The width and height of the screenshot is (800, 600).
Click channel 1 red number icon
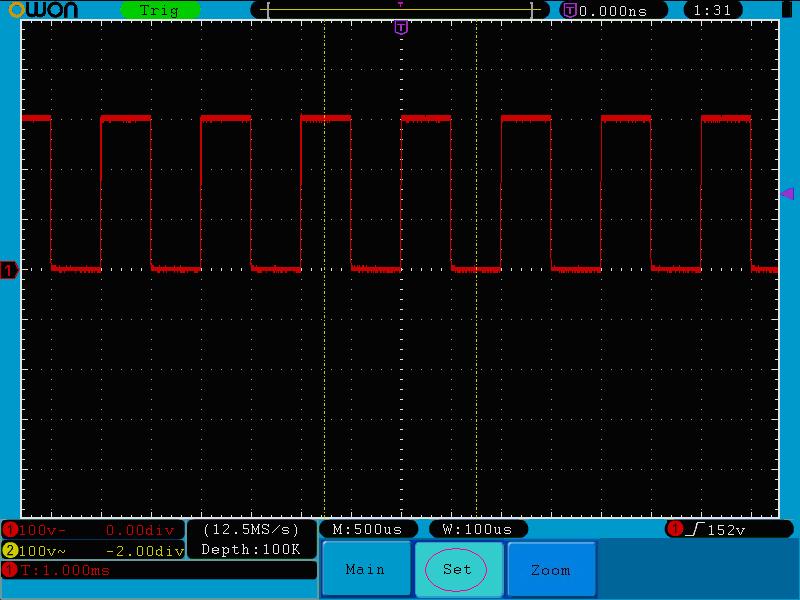10,530
